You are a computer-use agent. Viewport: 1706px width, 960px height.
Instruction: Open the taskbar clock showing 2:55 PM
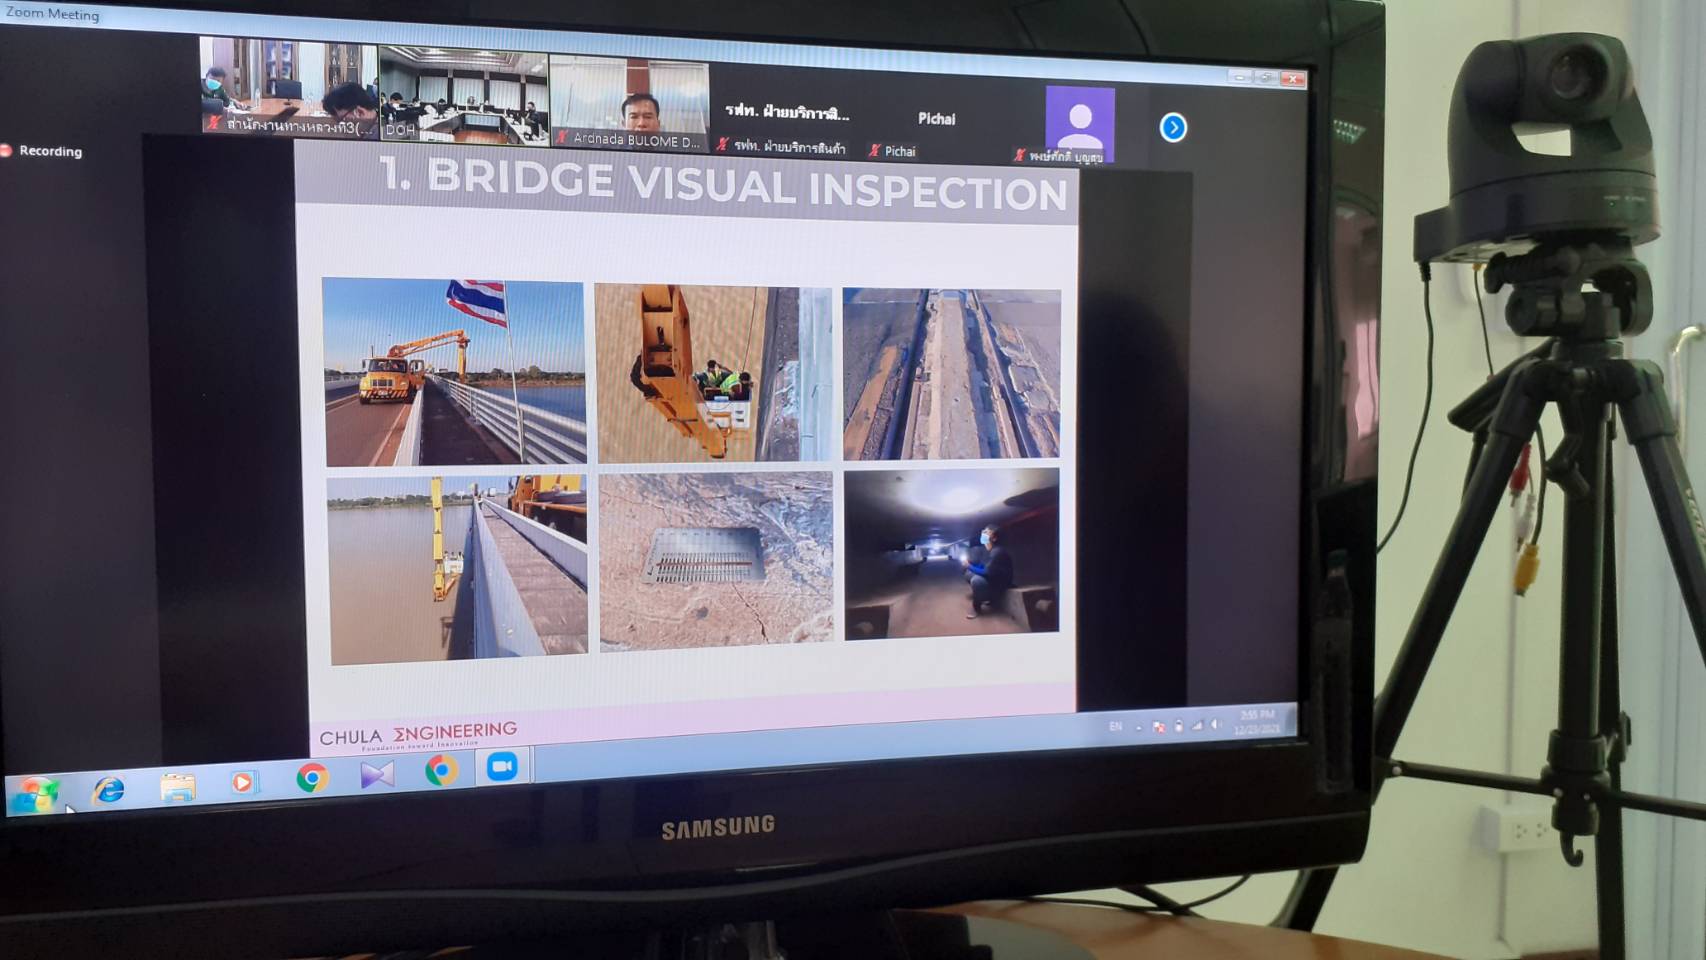pyautogui.click(x=1257, y=721)
